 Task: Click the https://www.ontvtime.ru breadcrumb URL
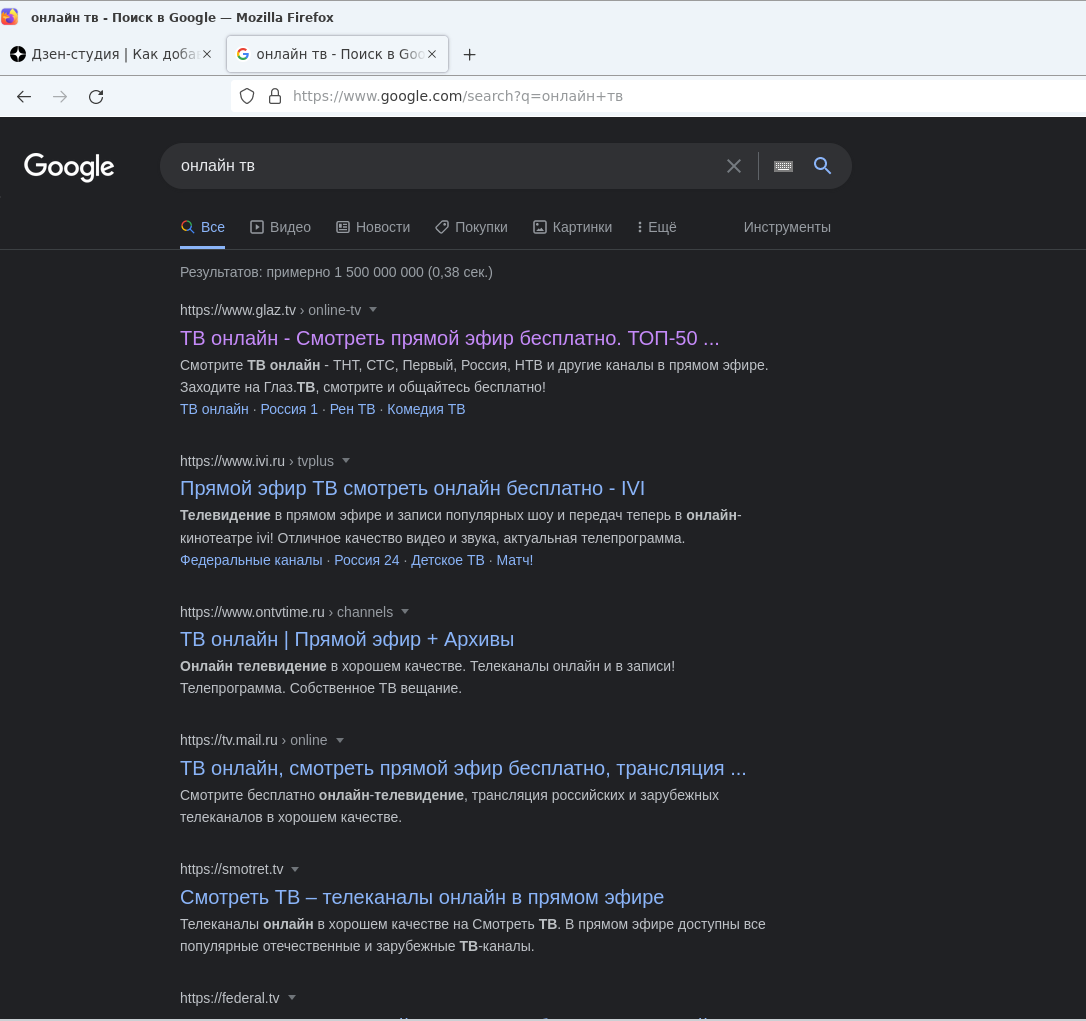(252, 612)
